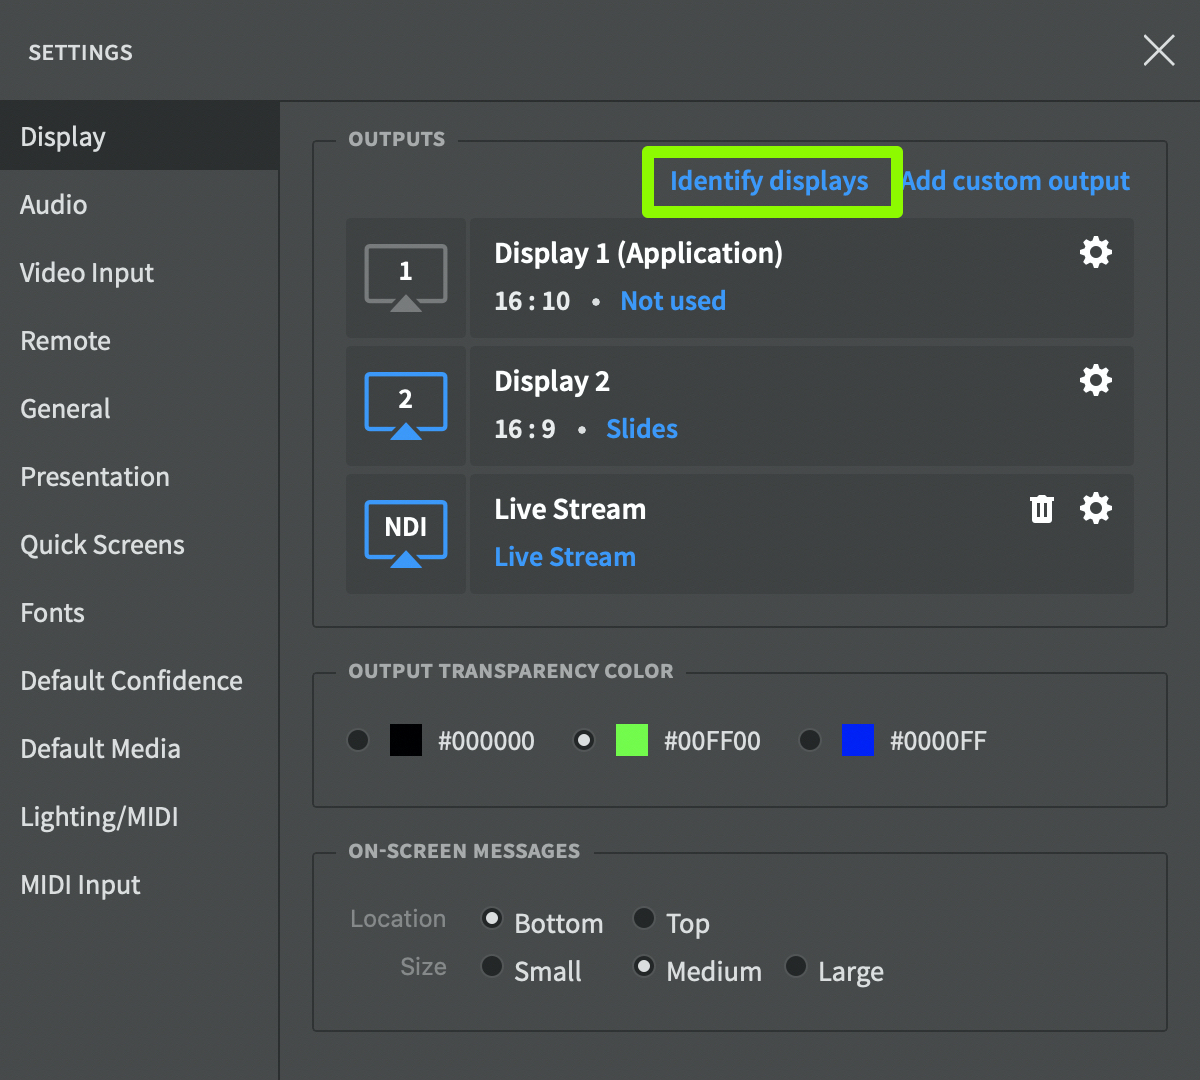Viewport: 1200px width, 1080px height.
Task: Click the green #00FF00 color swatch
Action: [631, 740]
